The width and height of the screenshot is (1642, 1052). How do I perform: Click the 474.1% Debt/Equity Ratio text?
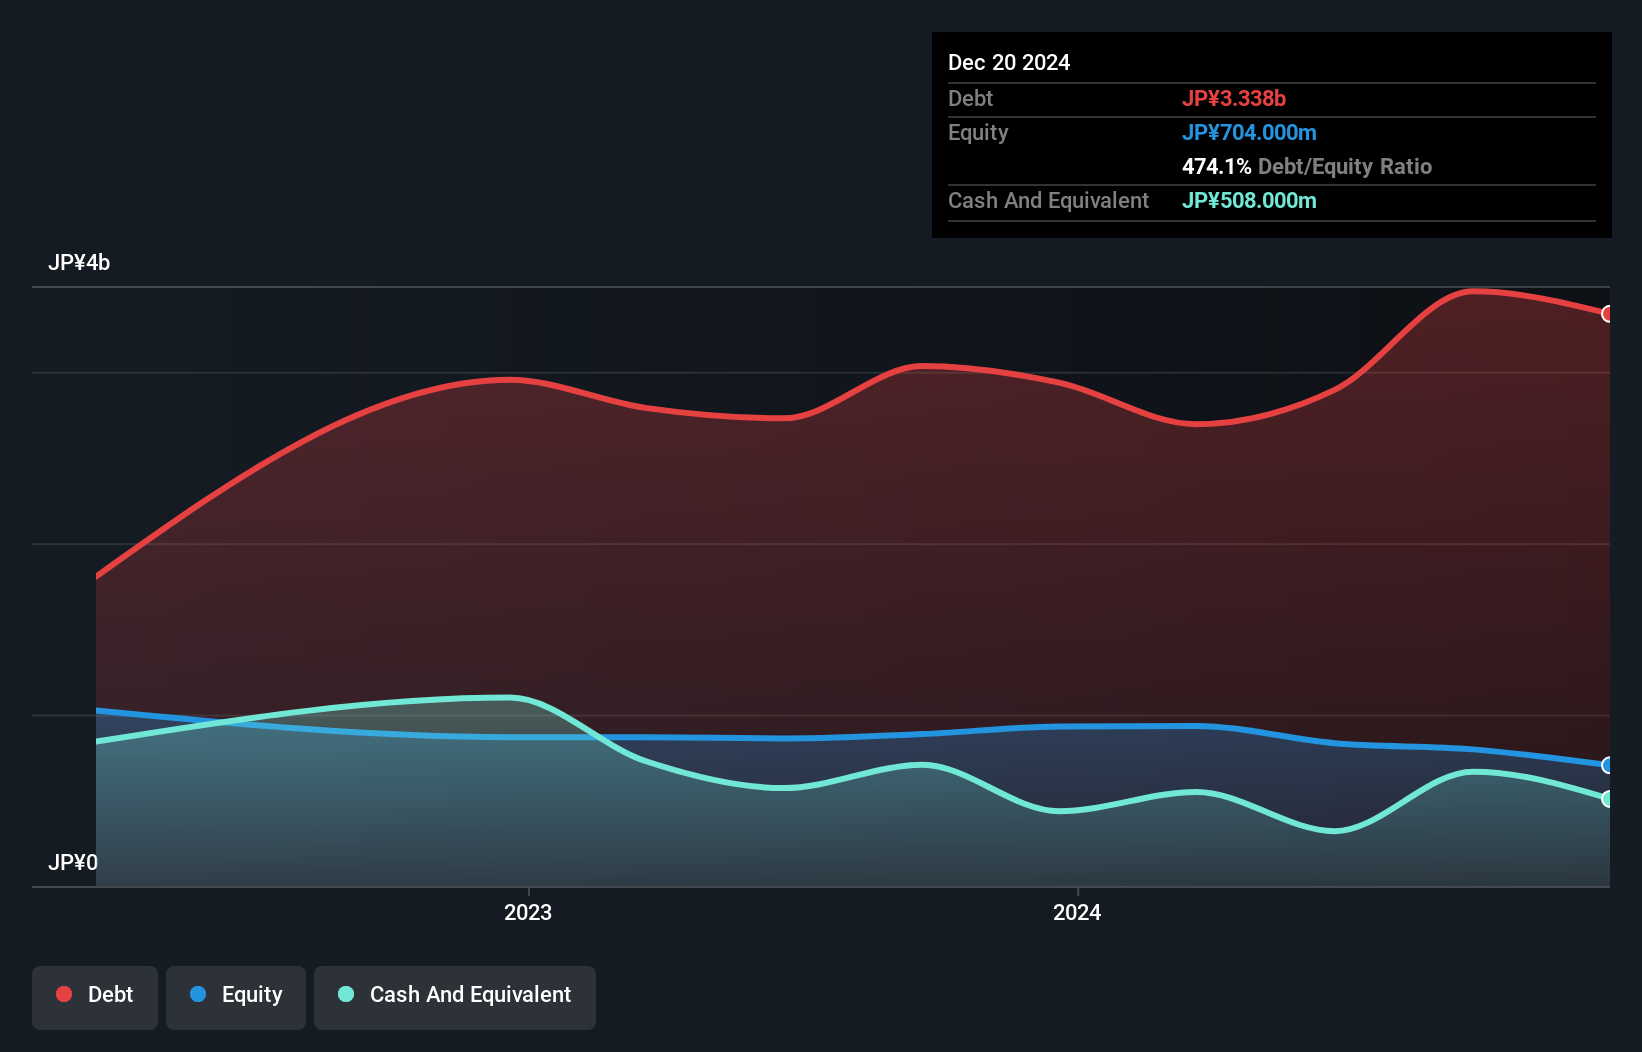click(x=1307, y=166)
